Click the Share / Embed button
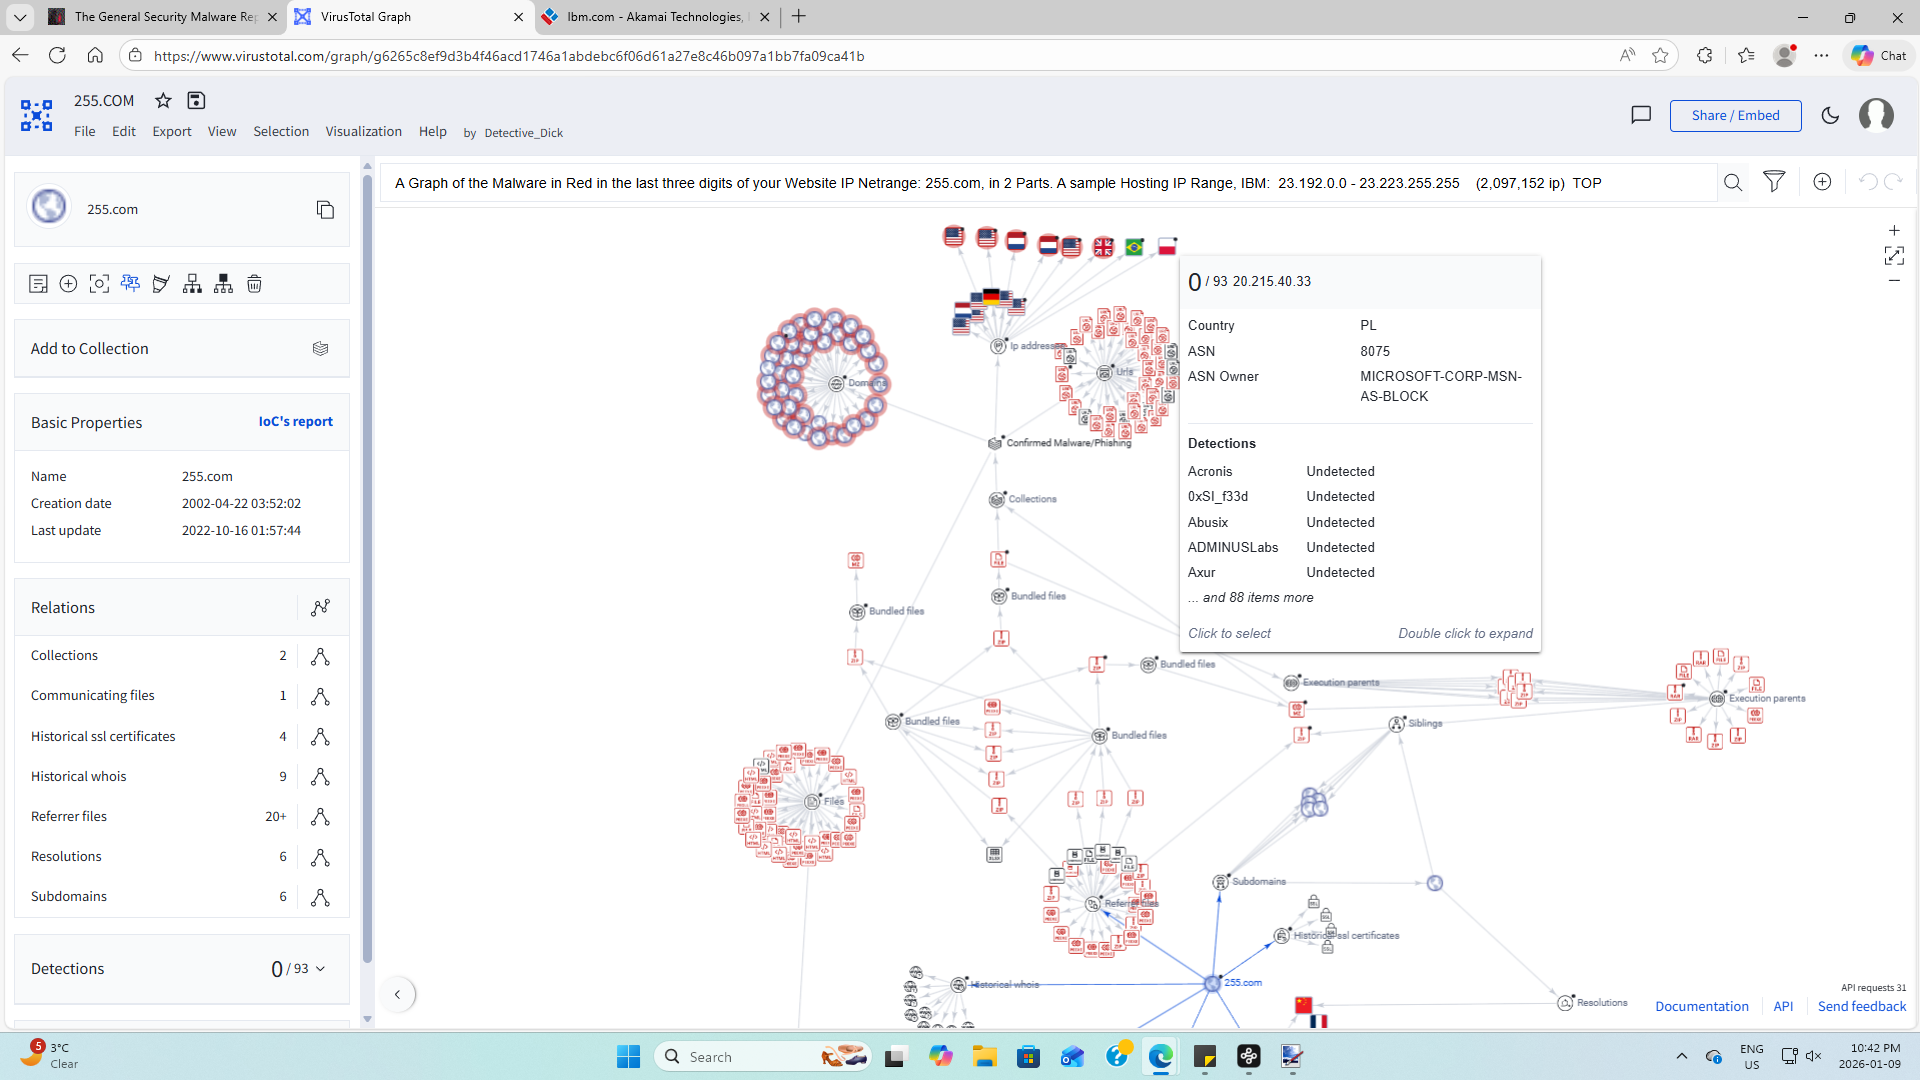This screenshot has width=1920, height=1080. (x=1735, y=115)
